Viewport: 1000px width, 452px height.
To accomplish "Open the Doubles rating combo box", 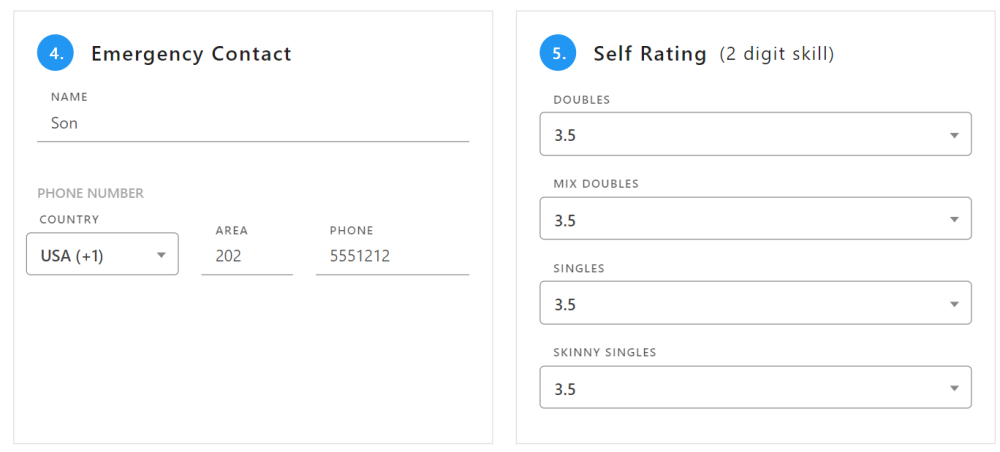I will (740, 135).
